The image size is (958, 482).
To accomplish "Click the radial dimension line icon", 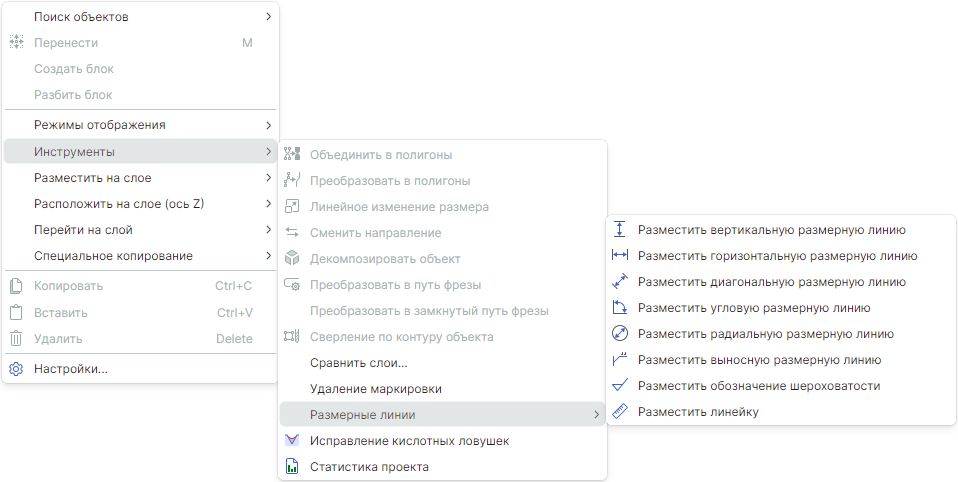I will point(620,334).
